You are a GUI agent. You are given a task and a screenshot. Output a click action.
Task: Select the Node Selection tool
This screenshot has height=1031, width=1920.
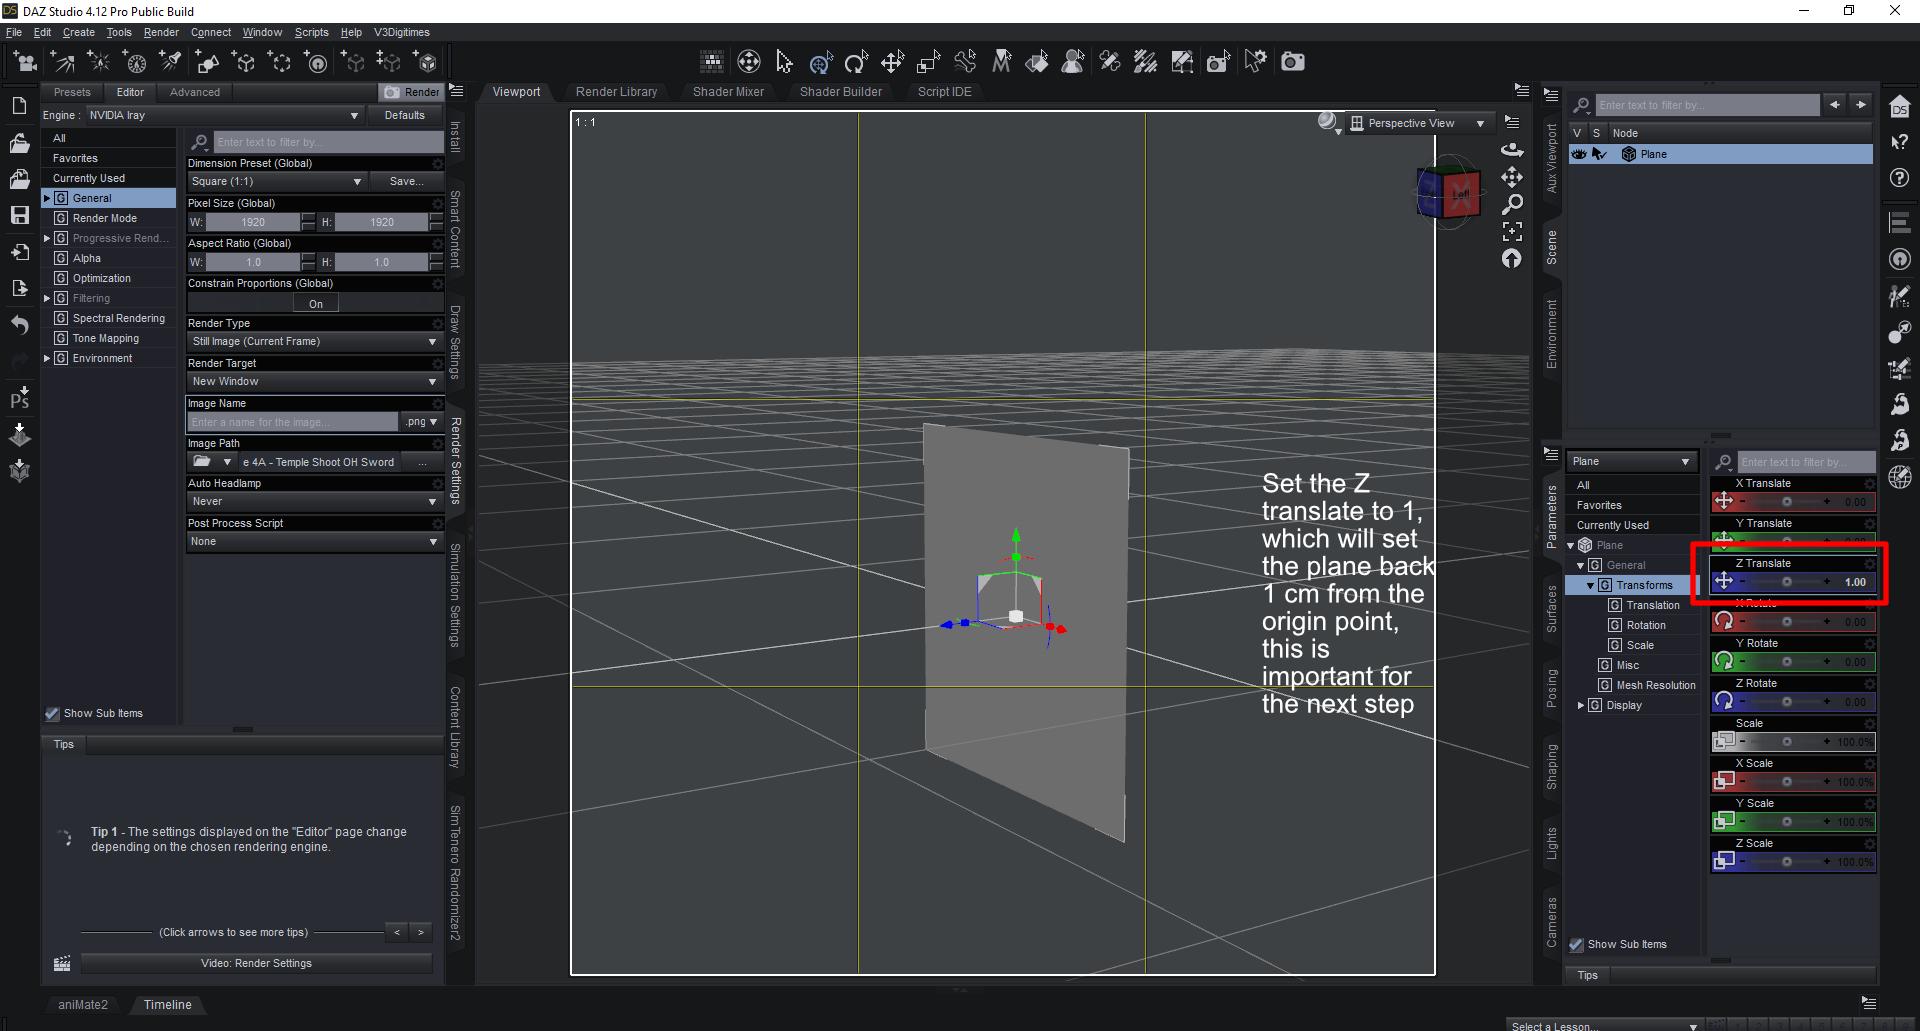pyautogui.click(x=784, y=62)
